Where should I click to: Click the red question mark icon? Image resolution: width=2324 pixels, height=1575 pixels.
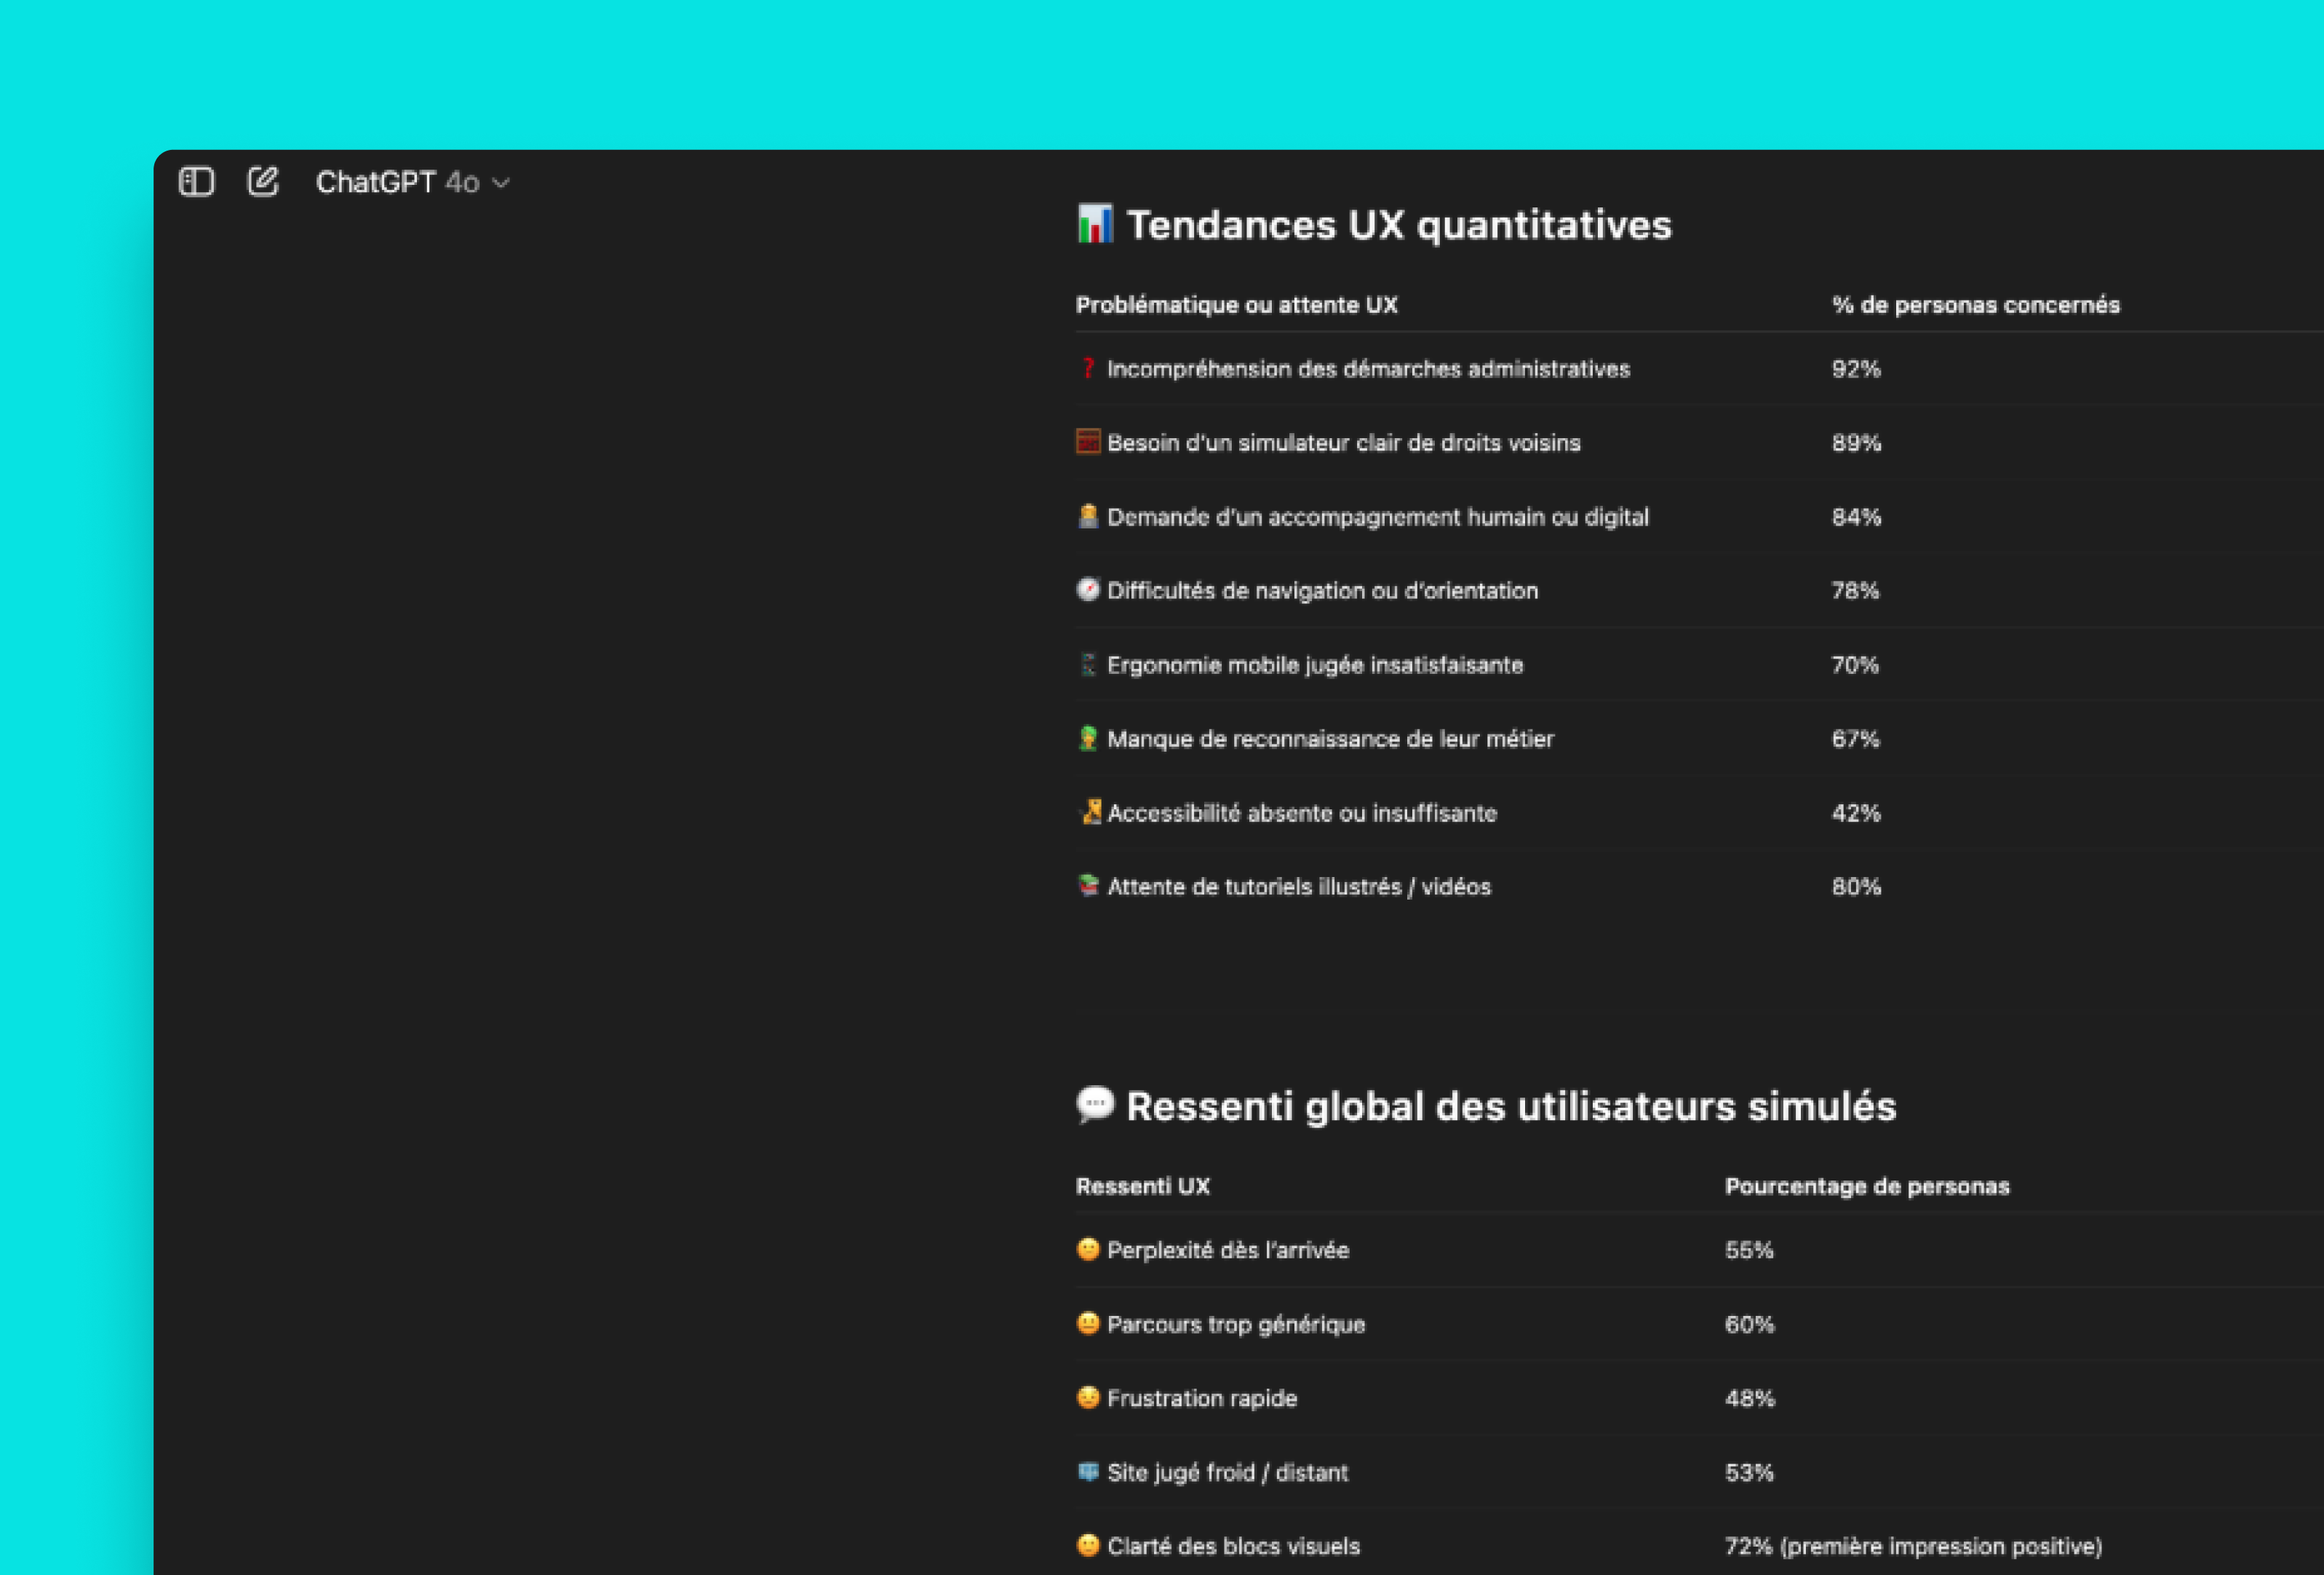[1088, 368]
